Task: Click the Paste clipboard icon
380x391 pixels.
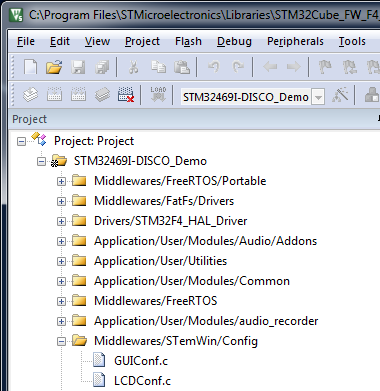Action: click(182, 67)
